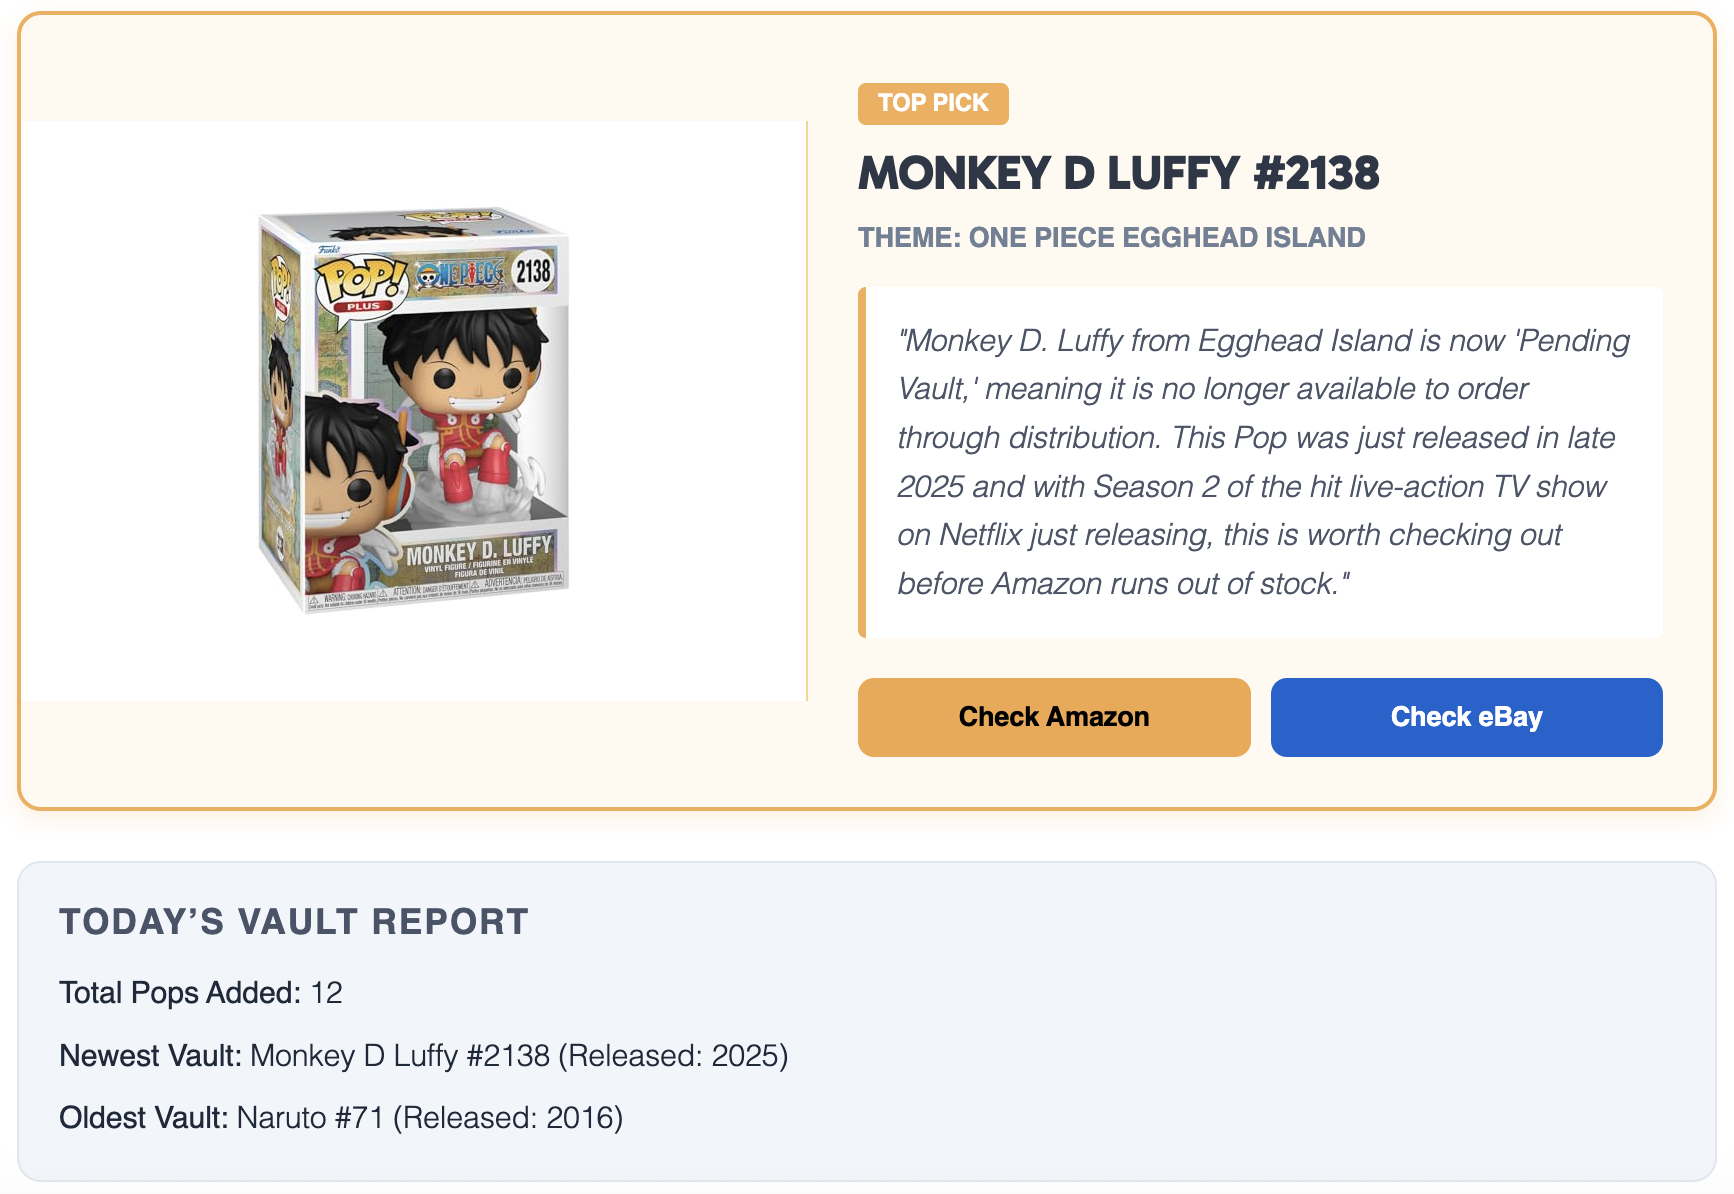The width and height of the screenshot is (1734, 1194).
Task: Click the number 2138 badge on the box
Action: pyautogui.click(x=535, y=273)
